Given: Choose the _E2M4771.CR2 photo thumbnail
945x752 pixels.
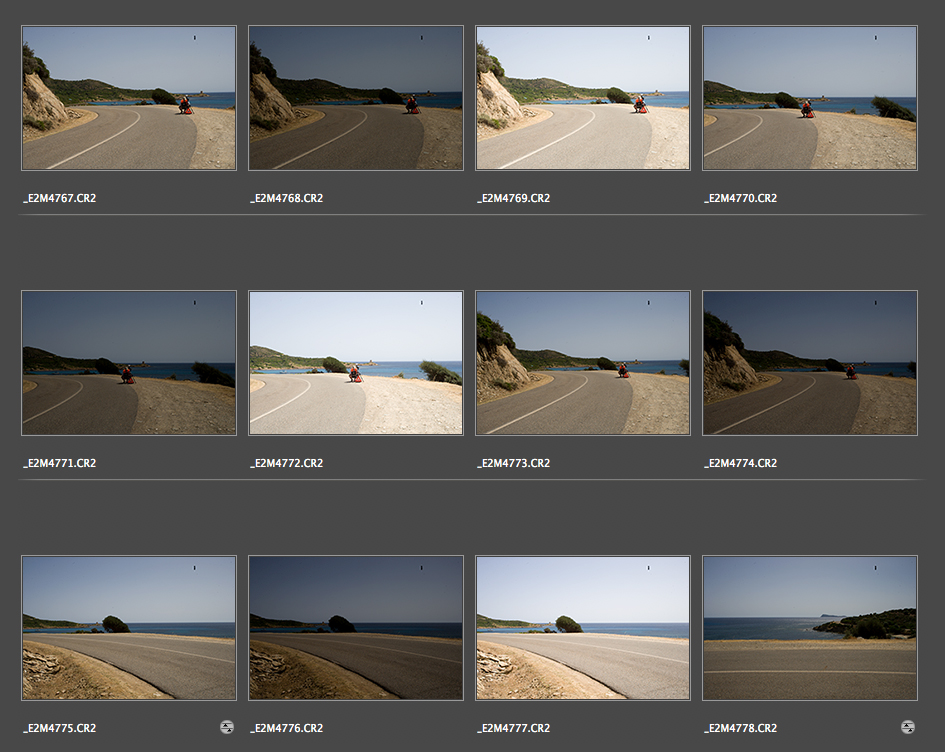Looking at the screenshot, I should [129, 363].
